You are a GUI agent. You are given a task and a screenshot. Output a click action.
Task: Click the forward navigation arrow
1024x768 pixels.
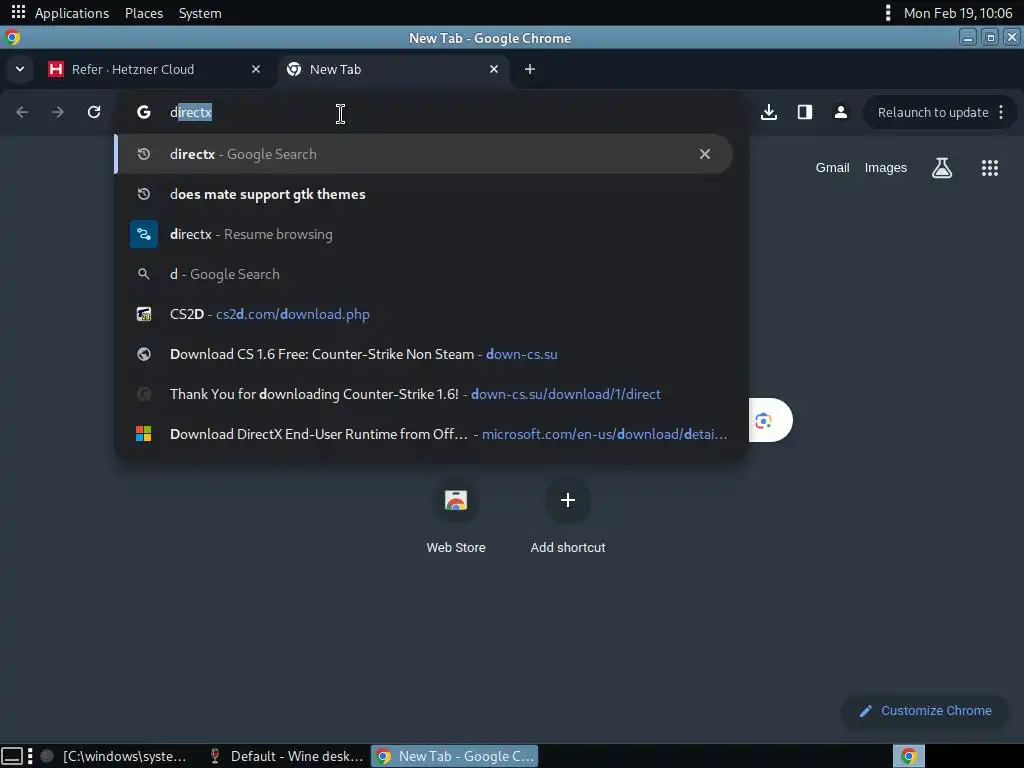tap(58, 112)
